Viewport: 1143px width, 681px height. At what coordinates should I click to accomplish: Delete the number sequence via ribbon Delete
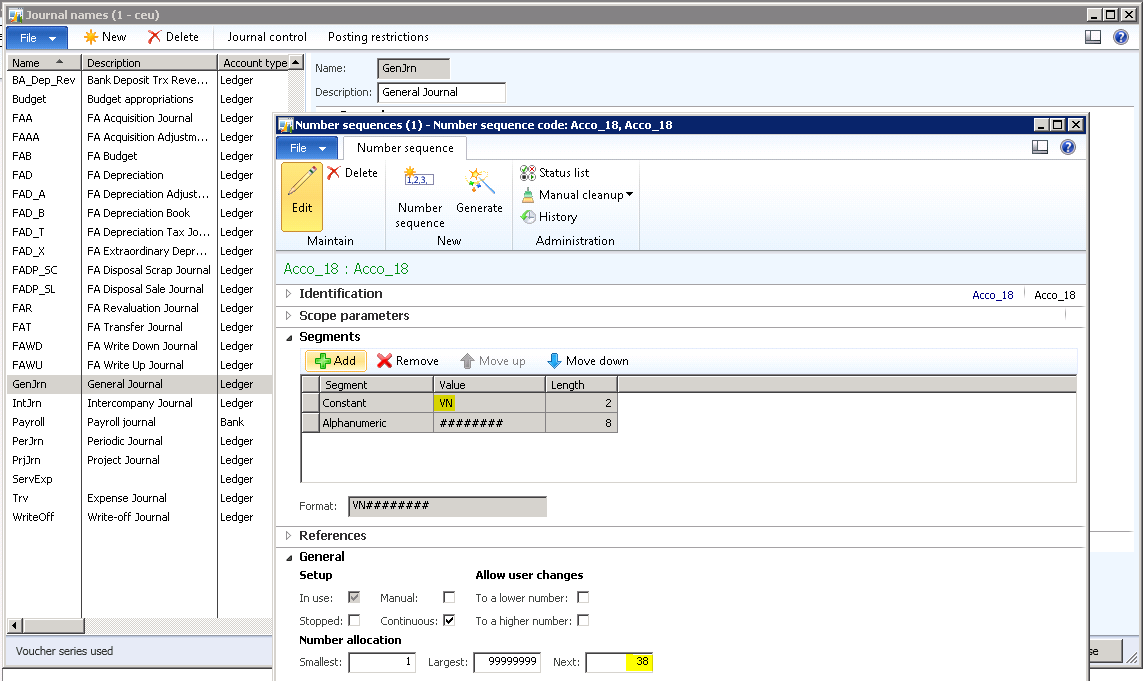[352, 173]
